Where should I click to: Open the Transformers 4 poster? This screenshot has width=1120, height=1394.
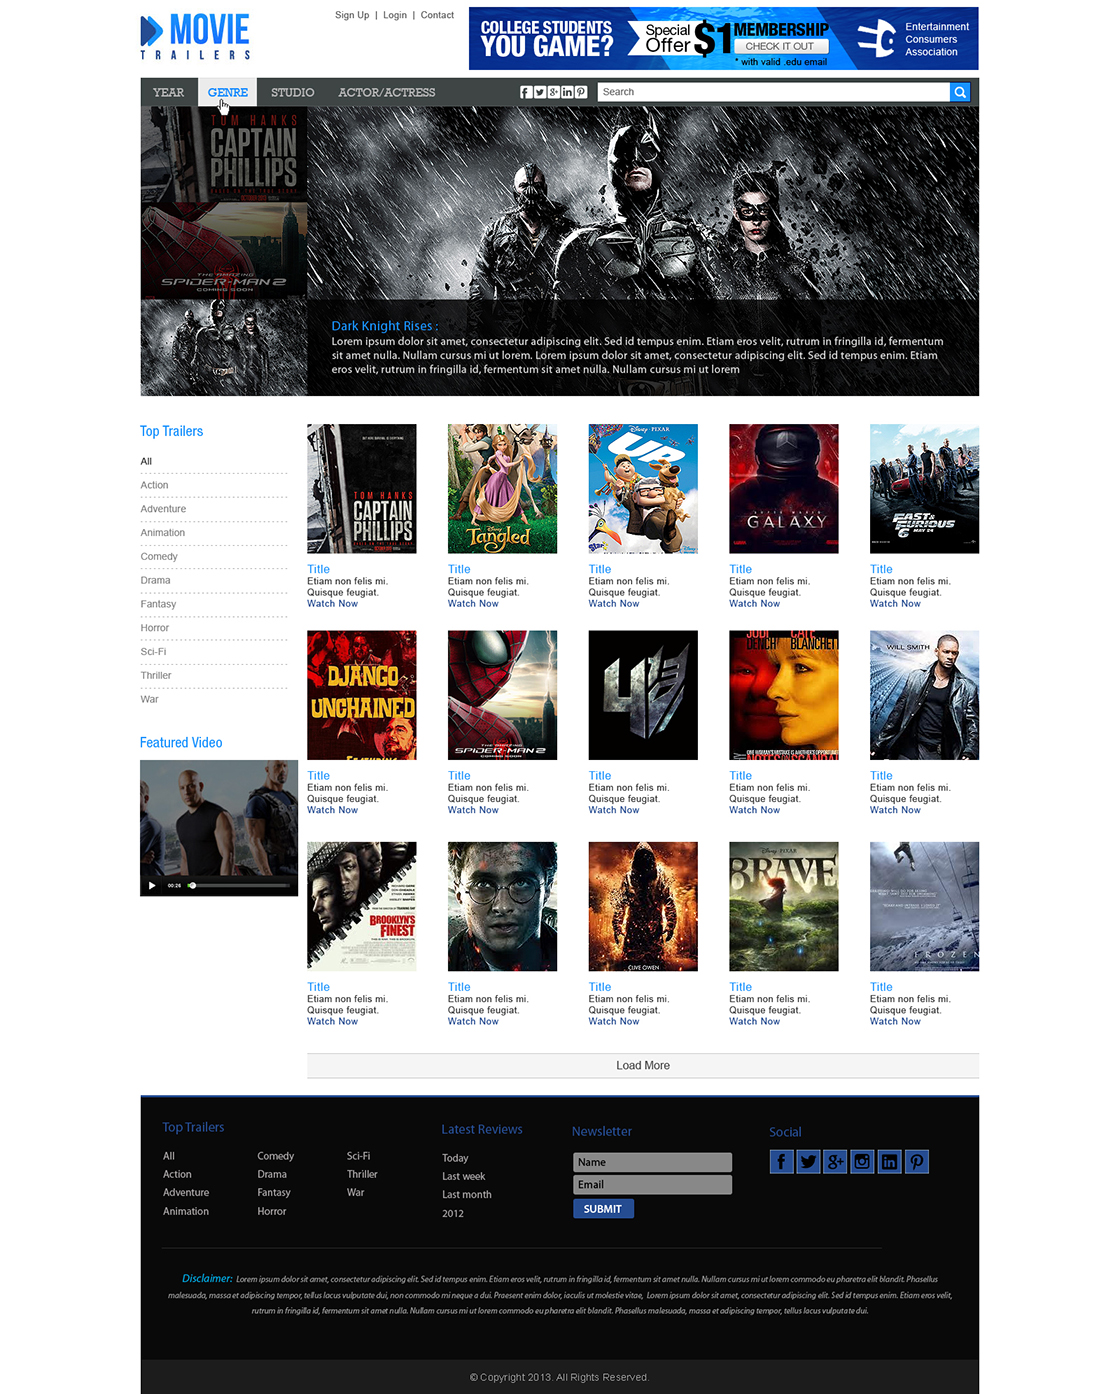click(x=643, y=695)
